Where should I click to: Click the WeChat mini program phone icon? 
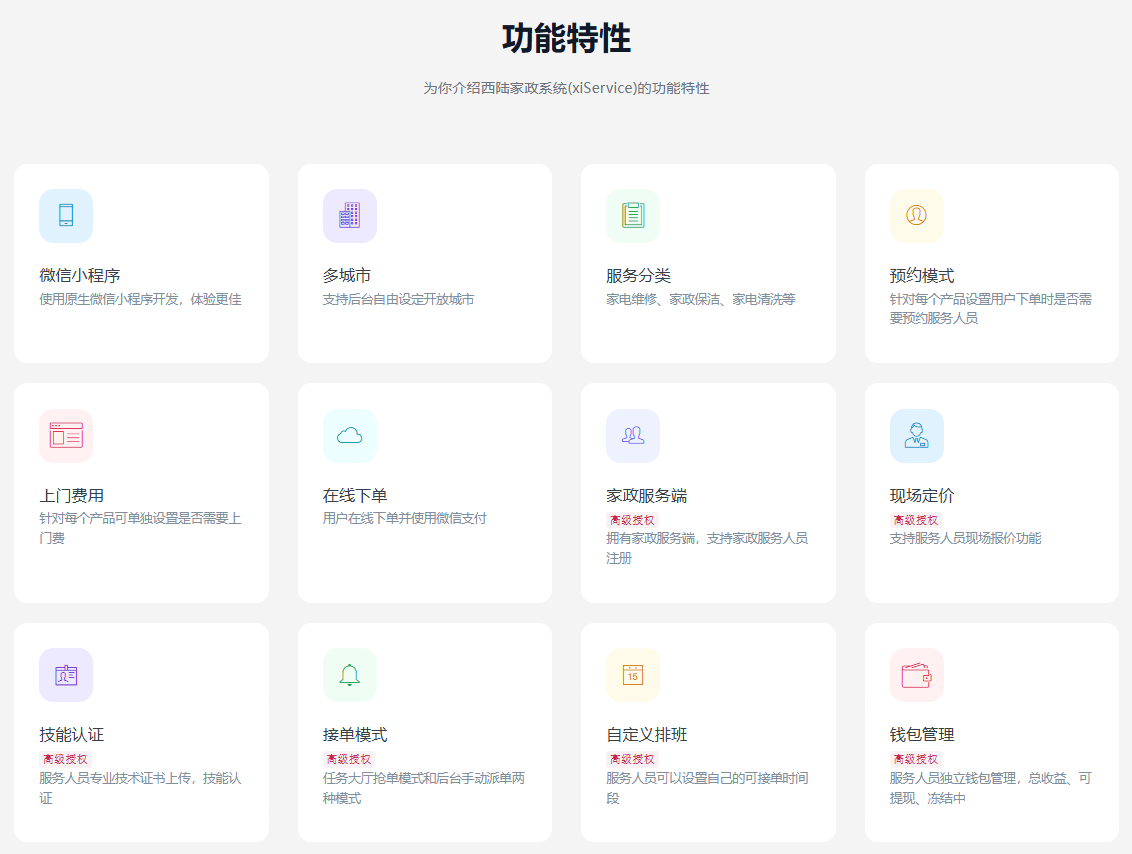click(x=66, y=215)
